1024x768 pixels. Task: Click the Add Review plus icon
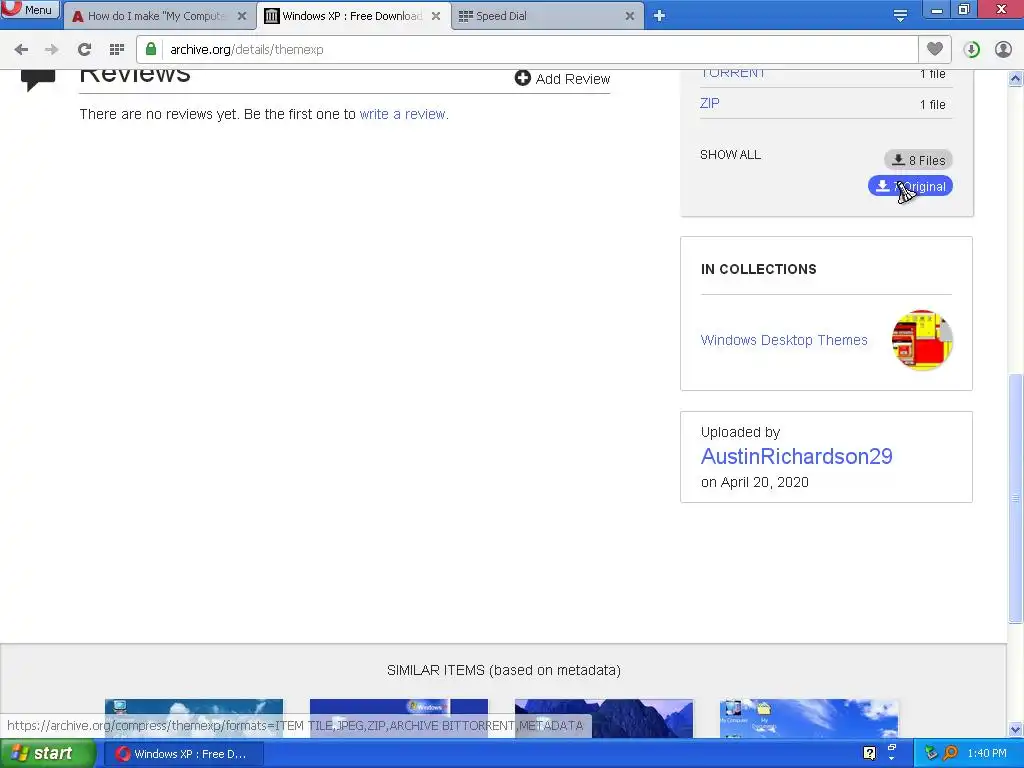coord(522,78)
